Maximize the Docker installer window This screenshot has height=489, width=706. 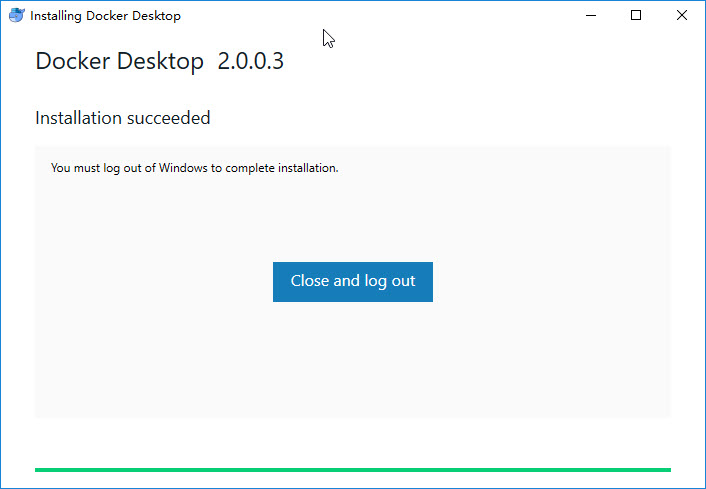tap(636, 15)
